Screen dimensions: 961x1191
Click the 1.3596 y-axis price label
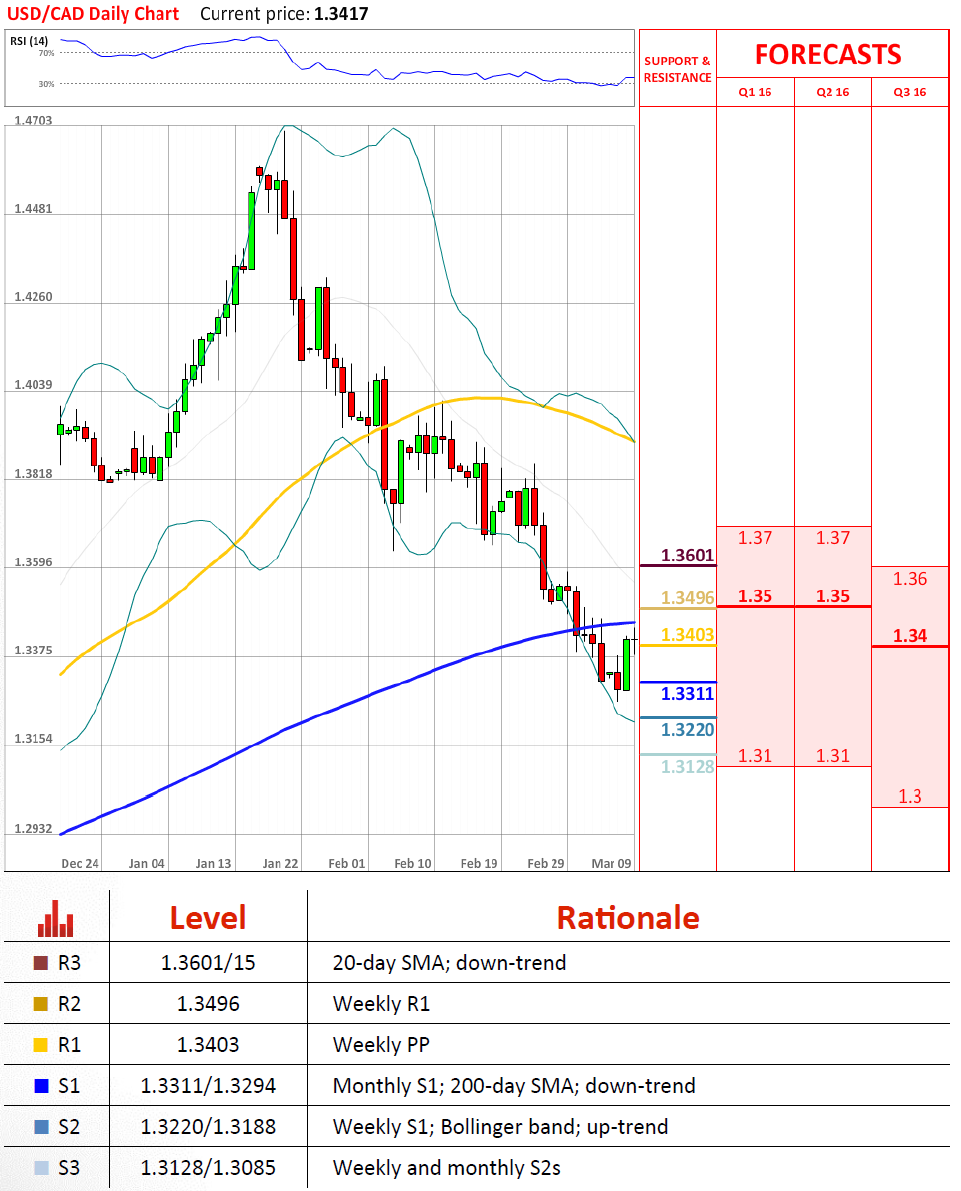click(33, 563)
